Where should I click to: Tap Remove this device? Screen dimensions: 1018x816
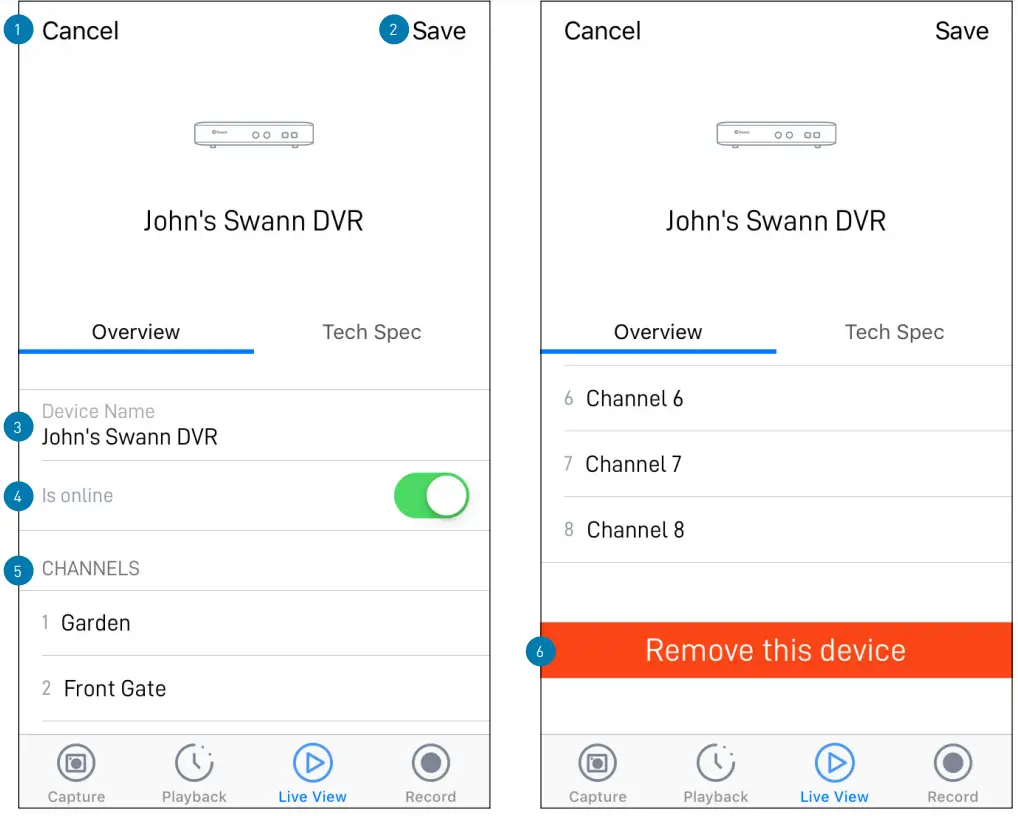(776, 650)
